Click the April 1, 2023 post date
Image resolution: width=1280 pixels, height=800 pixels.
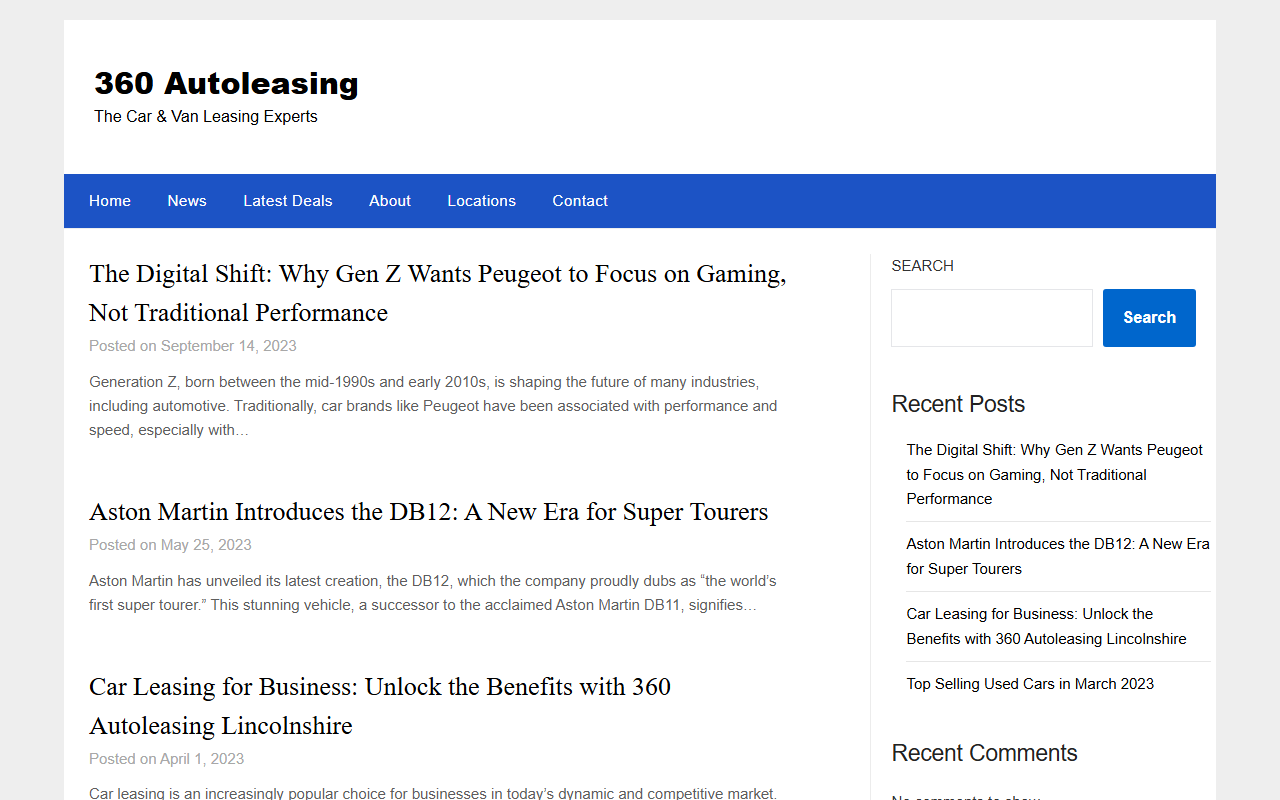pyautogui.click(x=202, y=759)
